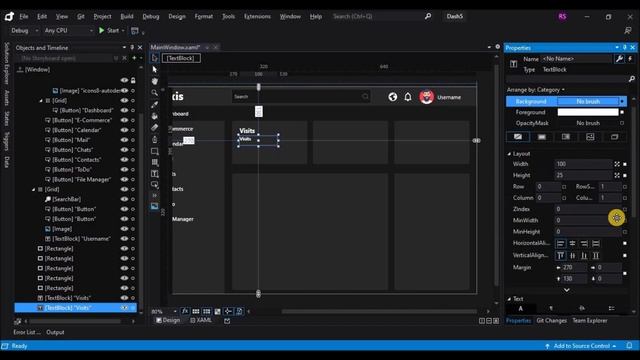This screenshot has height=360, width=640.
Task: Open Arrange by: Category dropdown
Action: pyautogui.click(x=536, y=90)
